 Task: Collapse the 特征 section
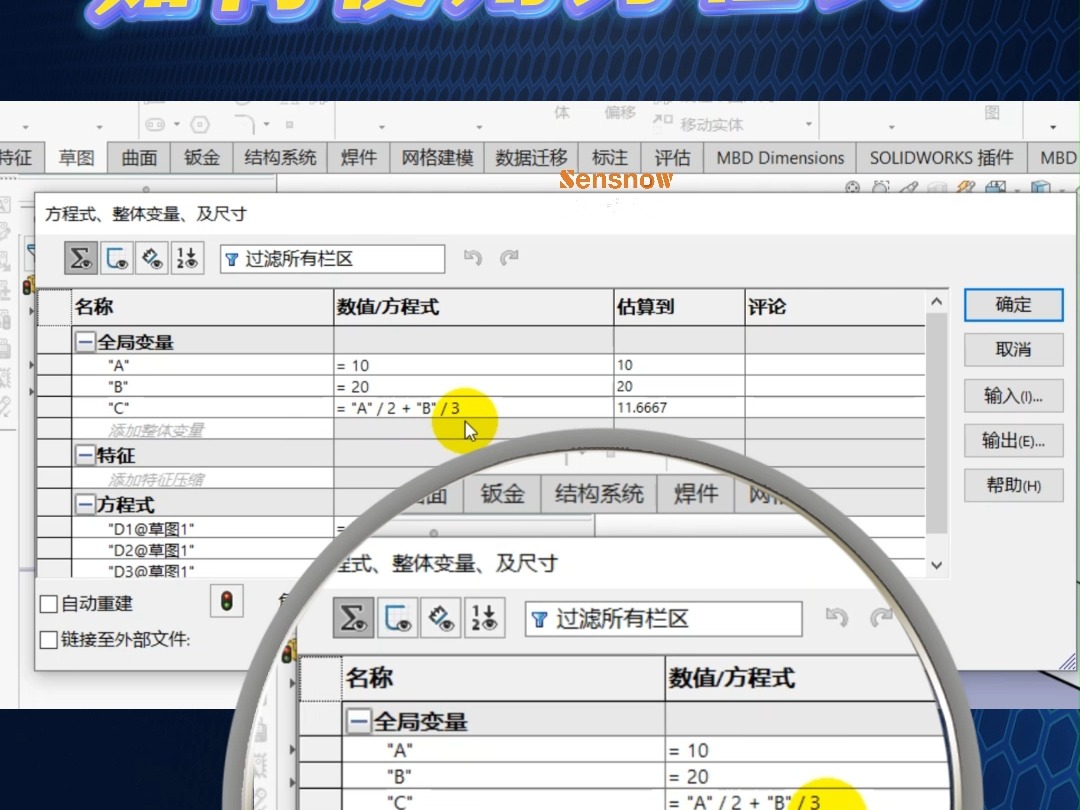pyautogui.click(x=87, y=455)
